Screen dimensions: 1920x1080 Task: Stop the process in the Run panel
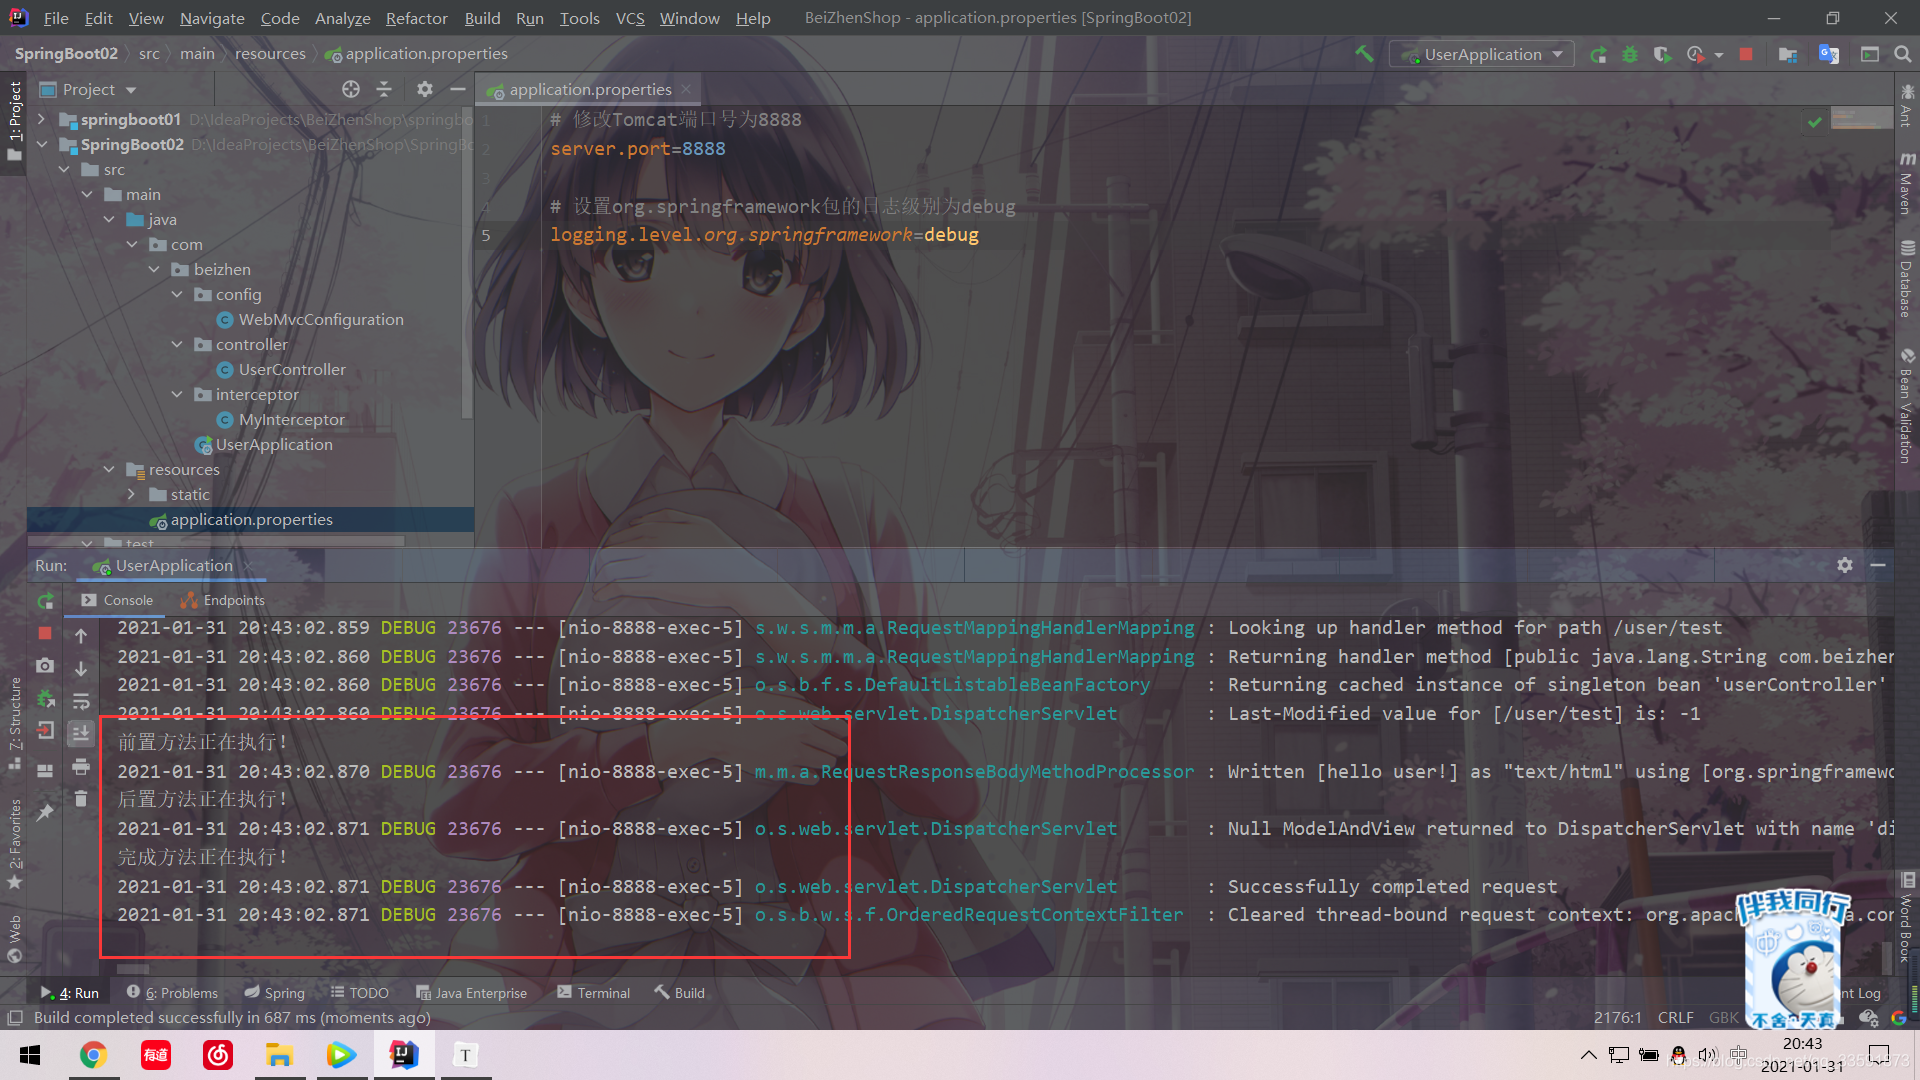coord(45,633)
